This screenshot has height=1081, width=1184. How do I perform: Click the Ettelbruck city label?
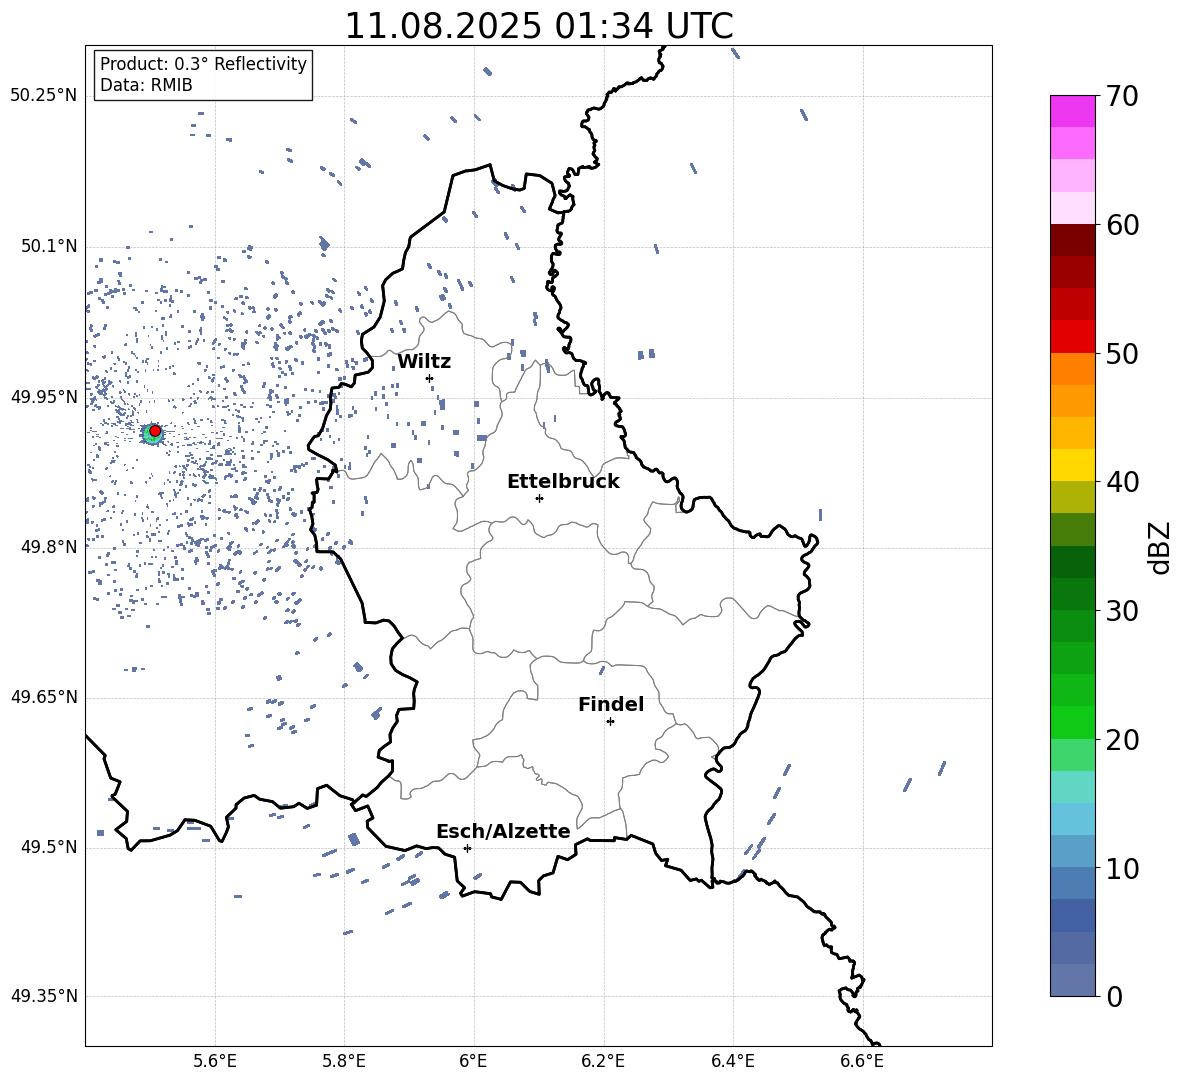click(563, 482)
